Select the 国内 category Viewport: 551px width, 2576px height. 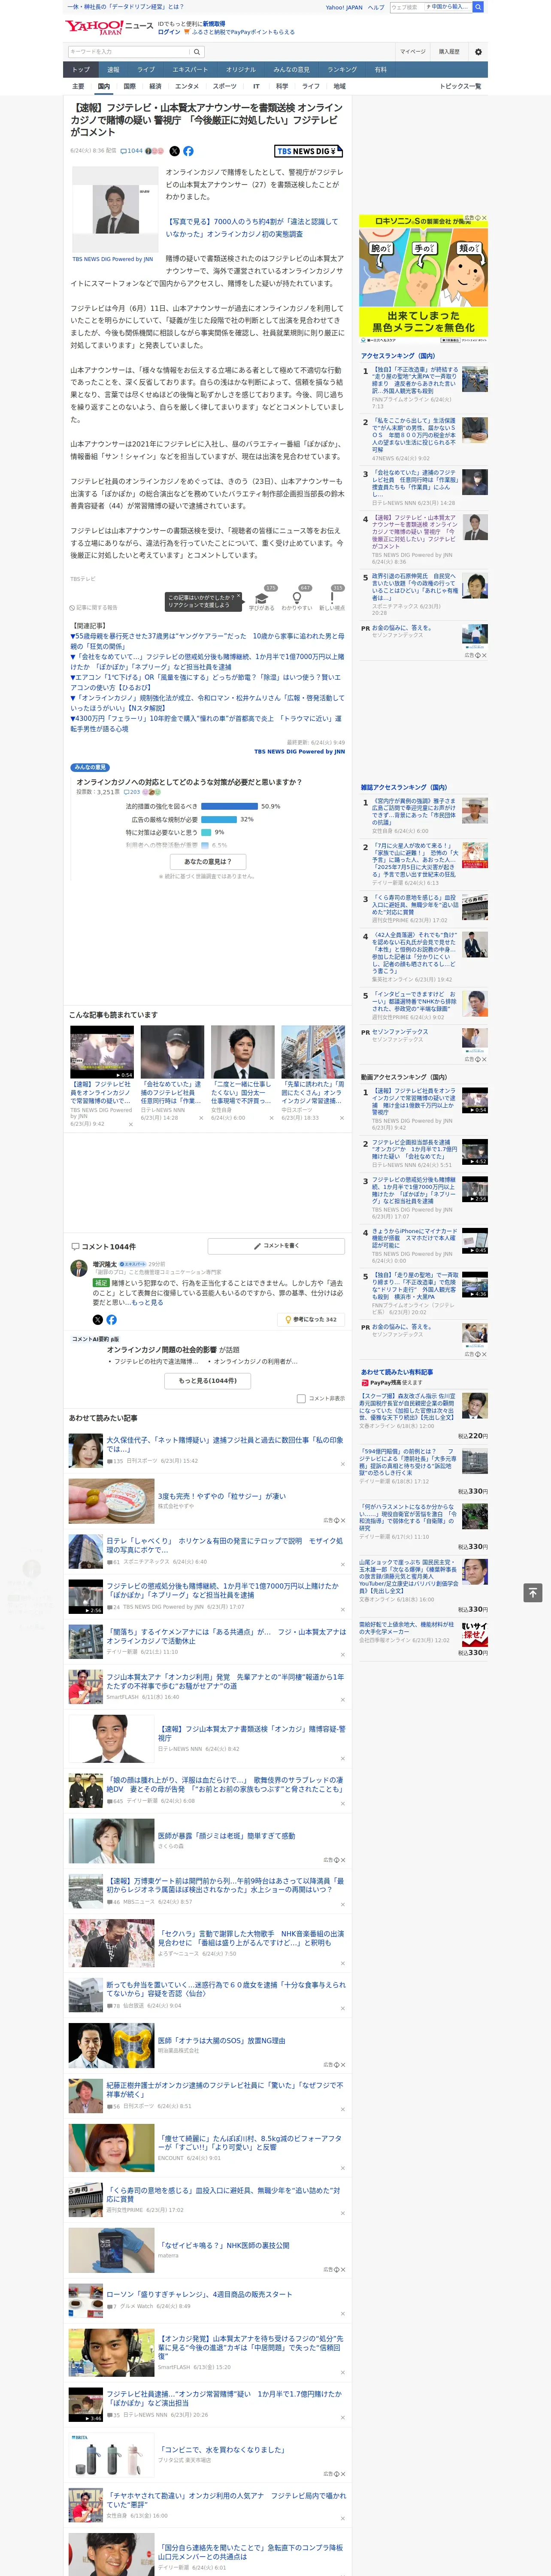click(x=103, y=86)
